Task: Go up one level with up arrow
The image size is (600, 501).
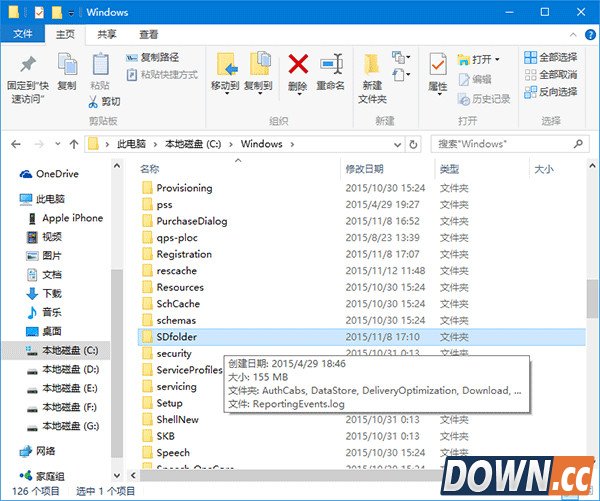Action: pos(74,144)
